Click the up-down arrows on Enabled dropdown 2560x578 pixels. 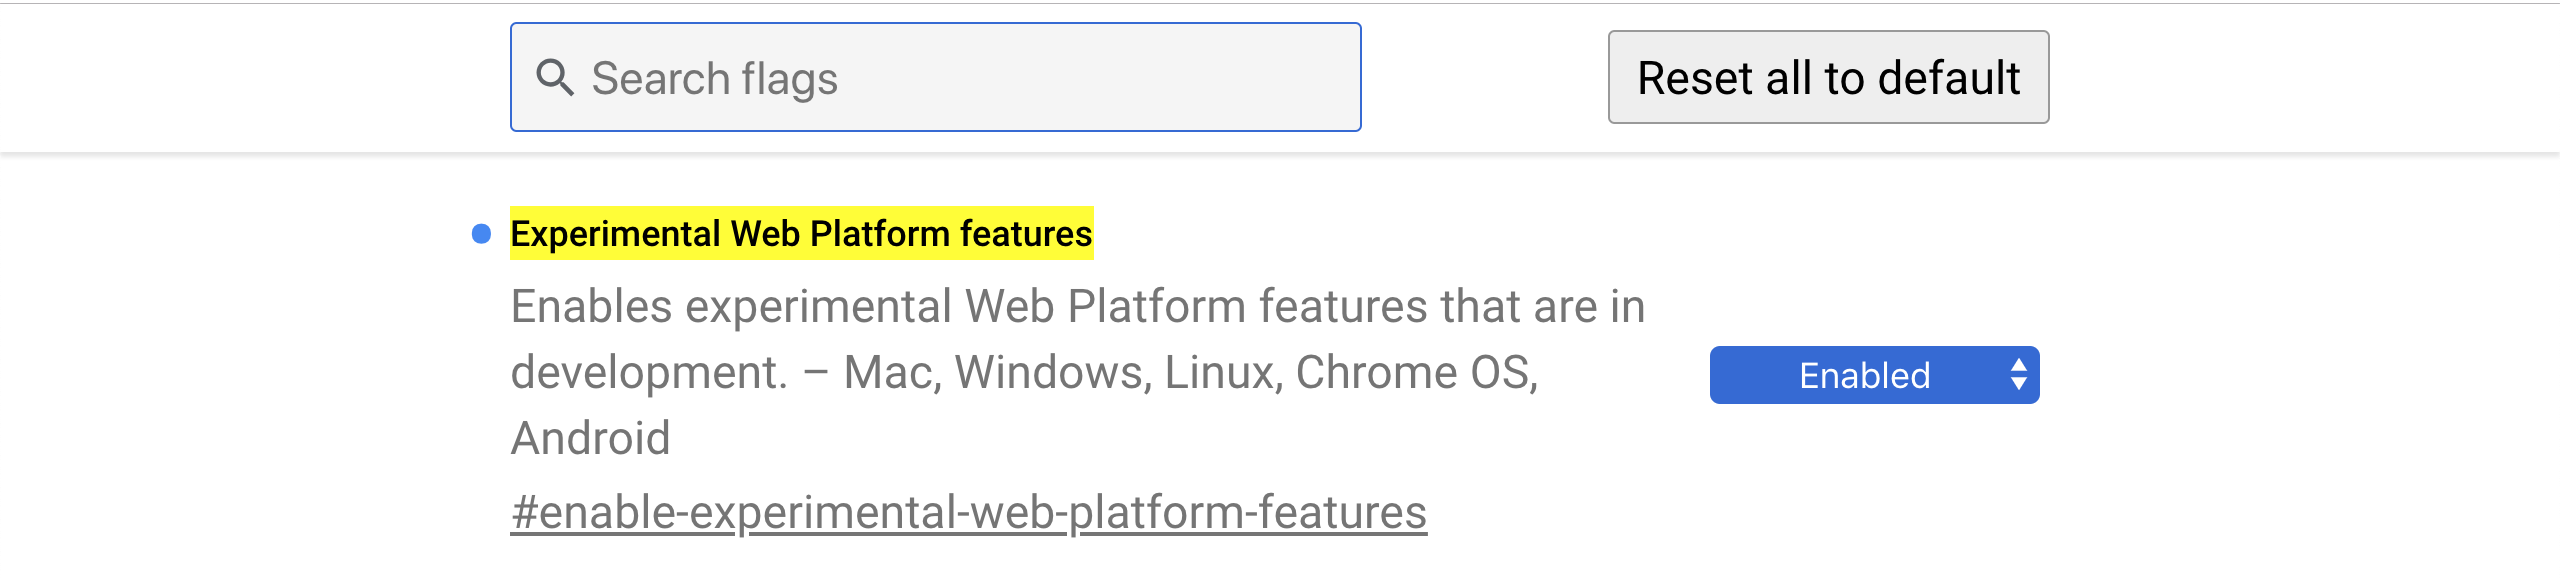point(2018,375)
